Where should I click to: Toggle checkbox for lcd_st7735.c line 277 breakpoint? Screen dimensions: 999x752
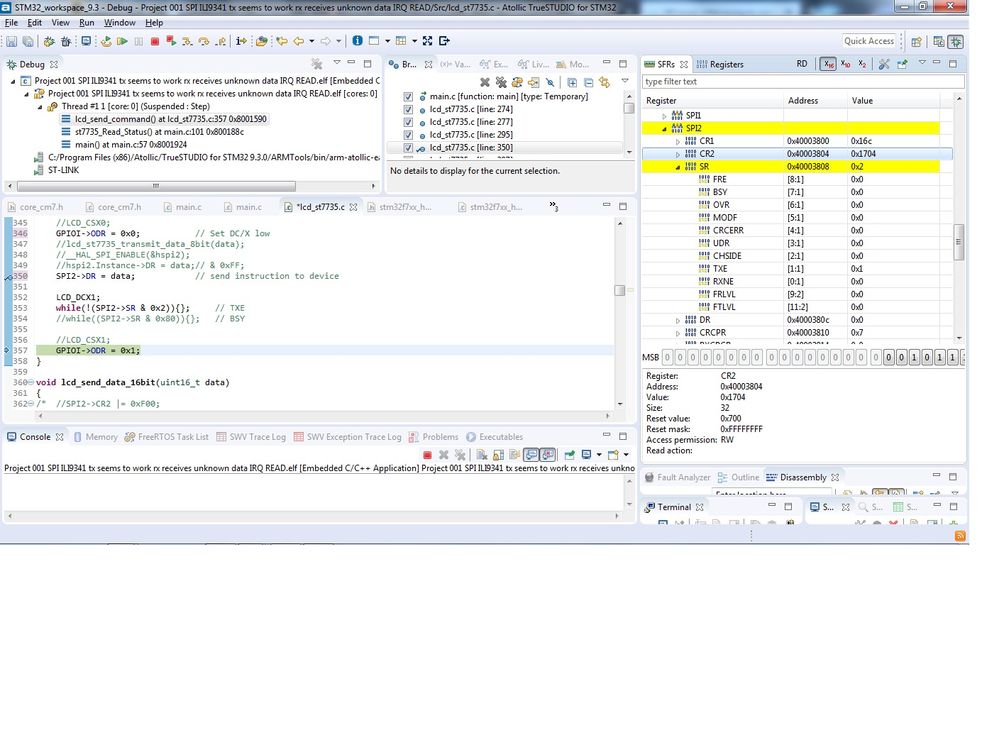pos(408,122)
